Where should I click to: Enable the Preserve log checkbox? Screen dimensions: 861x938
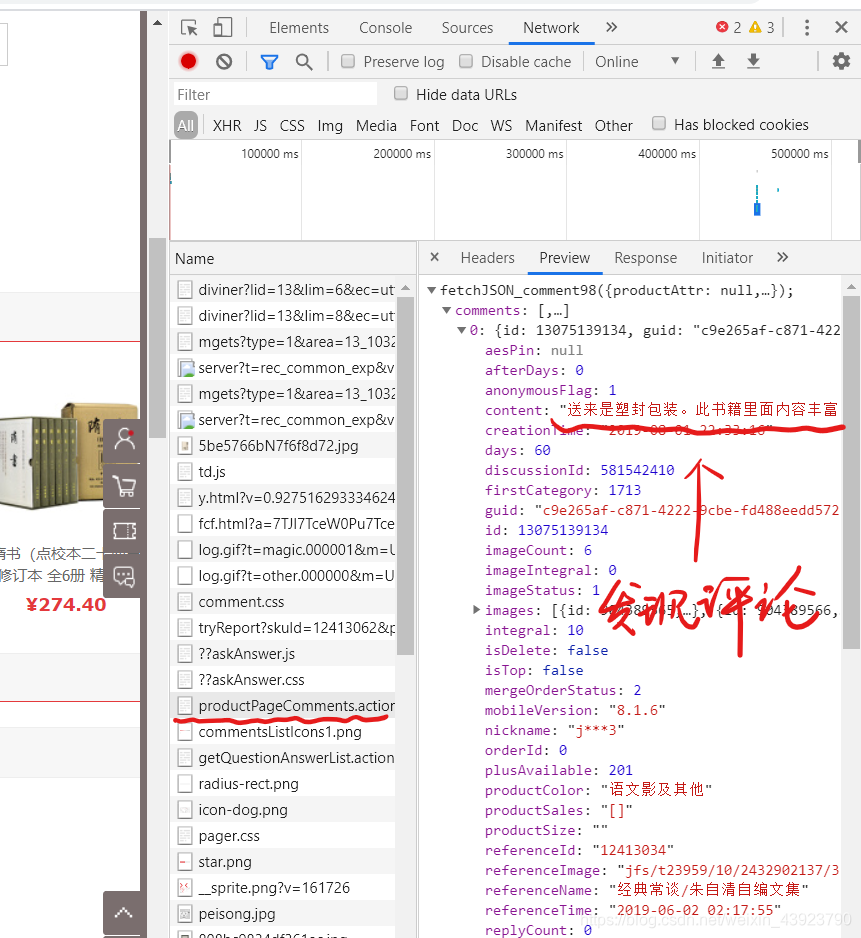pos(347,61)
